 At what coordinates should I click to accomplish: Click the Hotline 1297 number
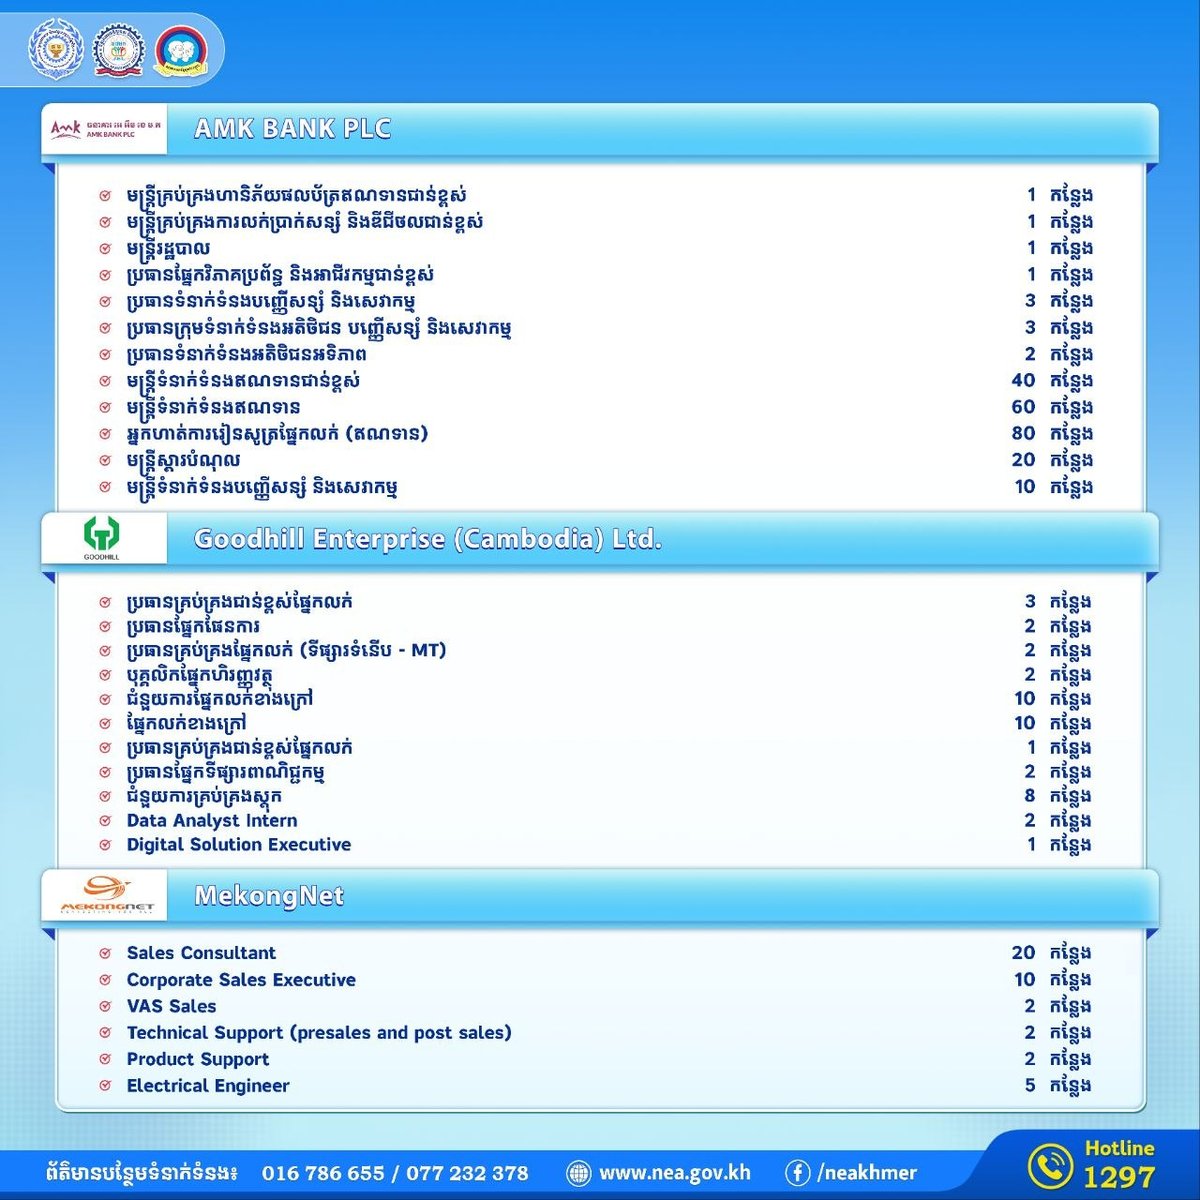[x=1119, y=1177]
